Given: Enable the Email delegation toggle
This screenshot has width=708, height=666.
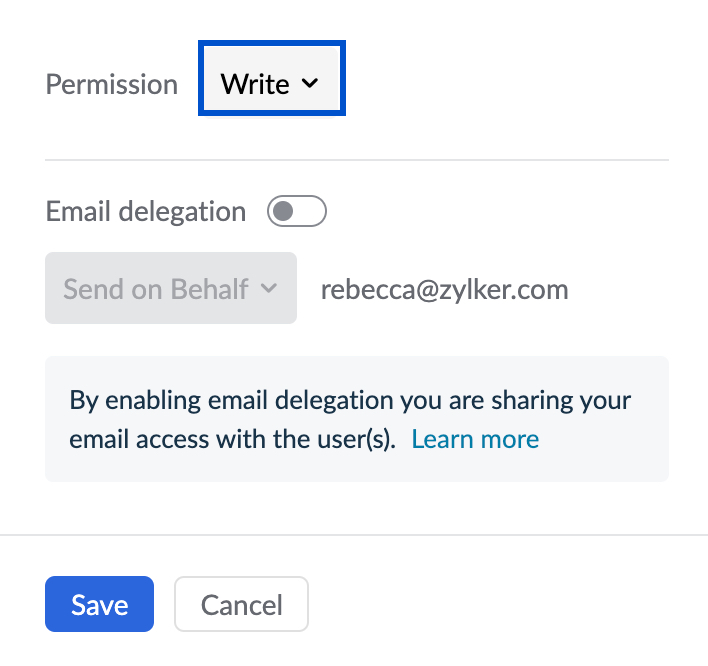Looking at the screenshot, I should 297,212.
